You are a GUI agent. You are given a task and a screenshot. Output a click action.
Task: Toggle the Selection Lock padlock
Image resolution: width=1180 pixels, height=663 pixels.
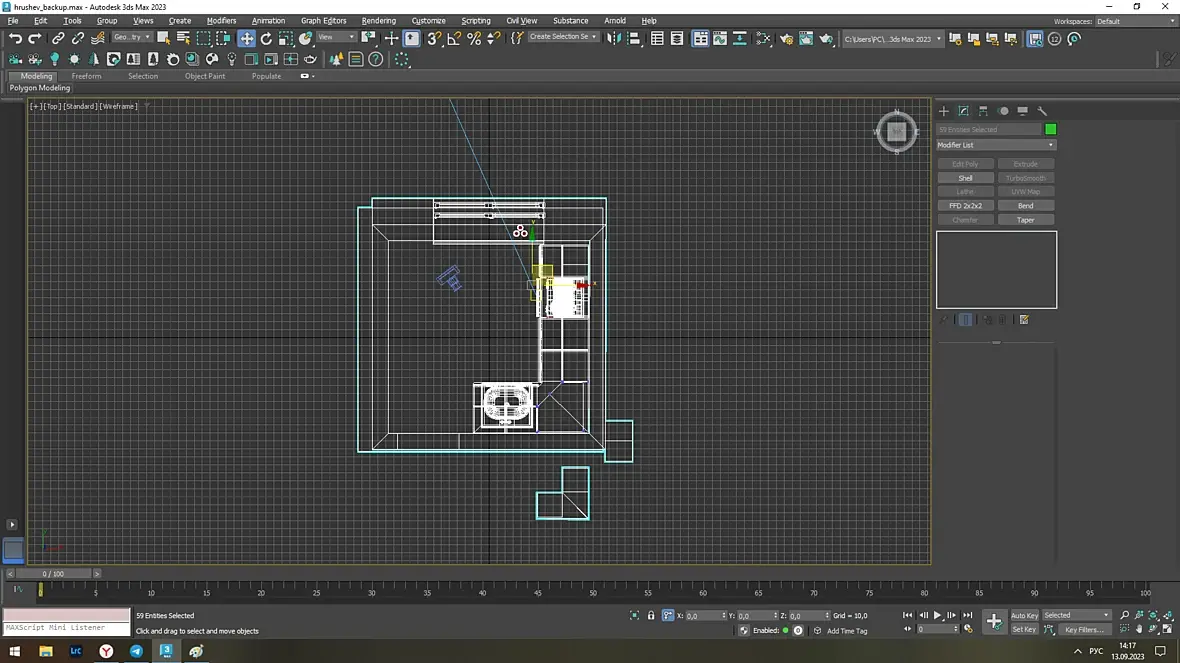tap(651, 616)
